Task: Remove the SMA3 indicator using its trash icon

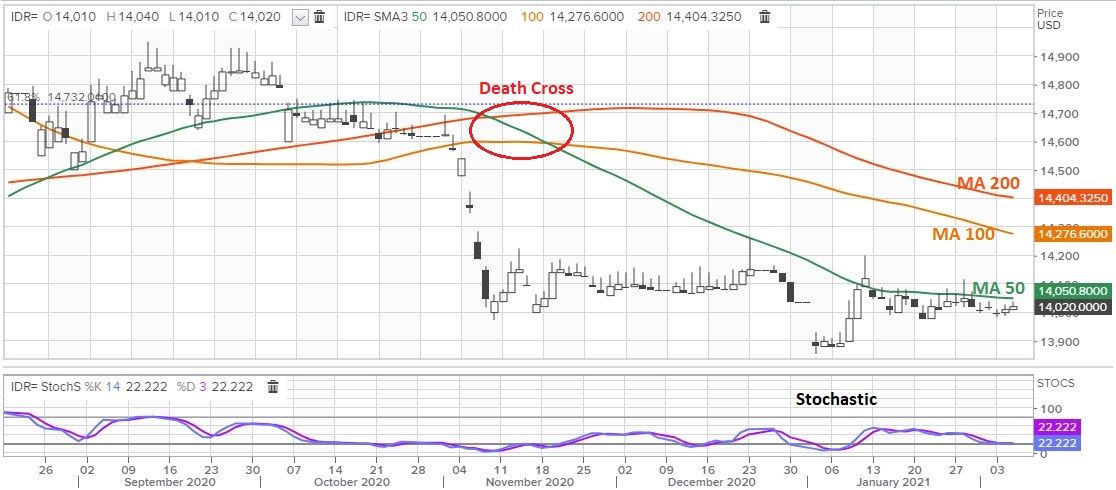Action: pyautogui.click(x=764, y=17)
